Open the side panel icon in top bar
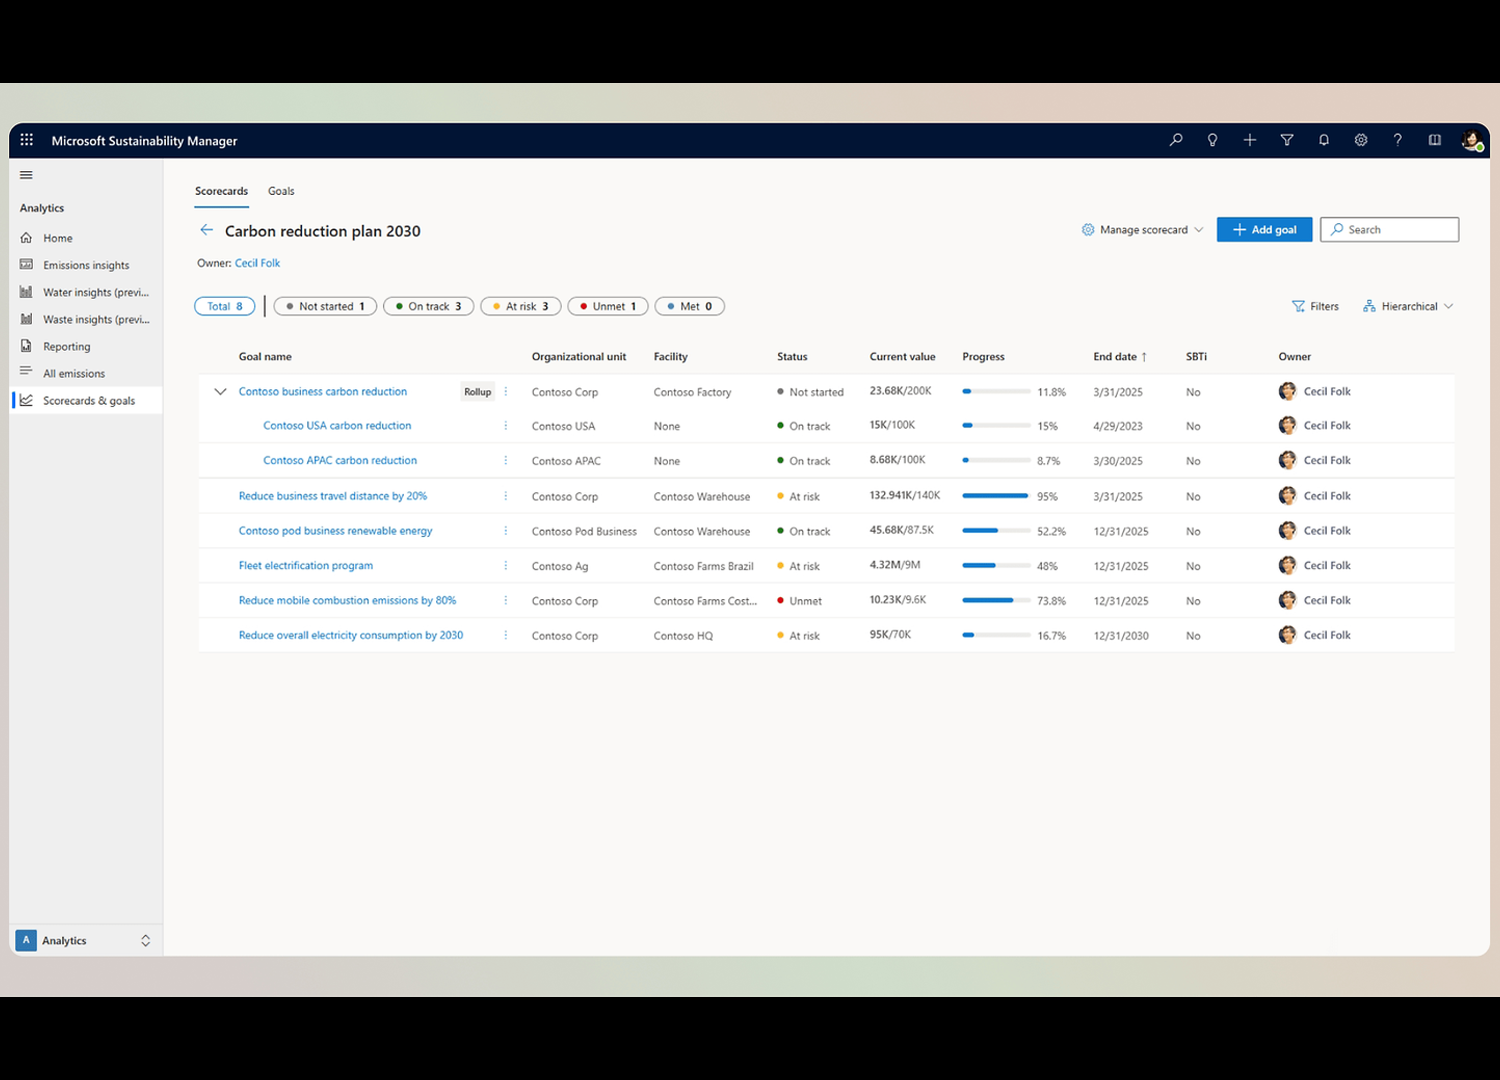The height and width of the screenshot is (1080, 1500). 1435,140
